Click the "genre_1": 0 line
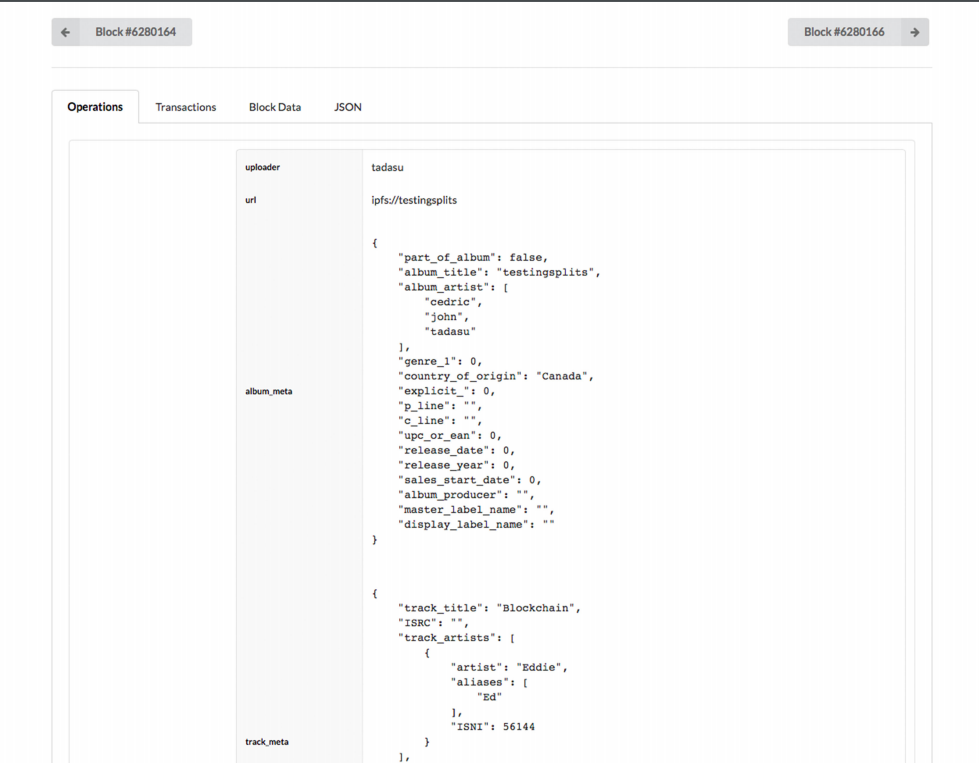 tap(440, 362)
